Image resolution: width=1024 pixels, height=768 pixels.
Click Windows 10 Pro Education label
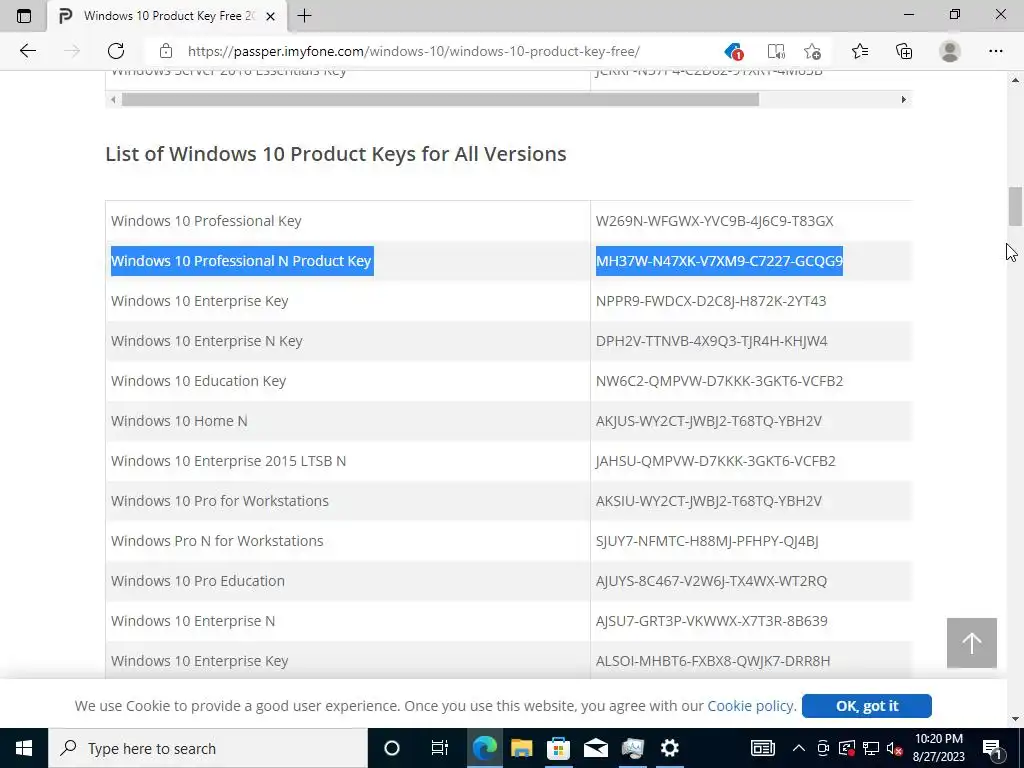[x=198, y=581]
